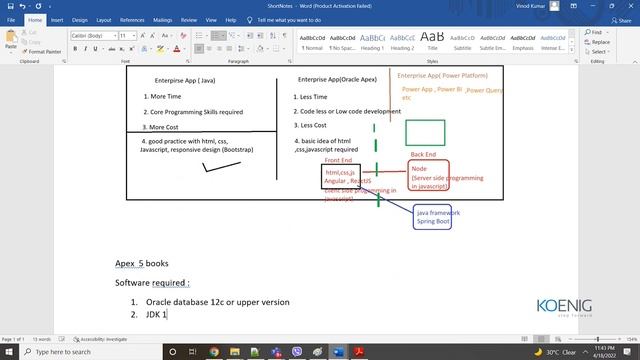The height and width of the screenshot is (360, 640).
Task: Click Accessibility: Investigate in status bar
Action: pyautogui.click(x=100, y=339)
